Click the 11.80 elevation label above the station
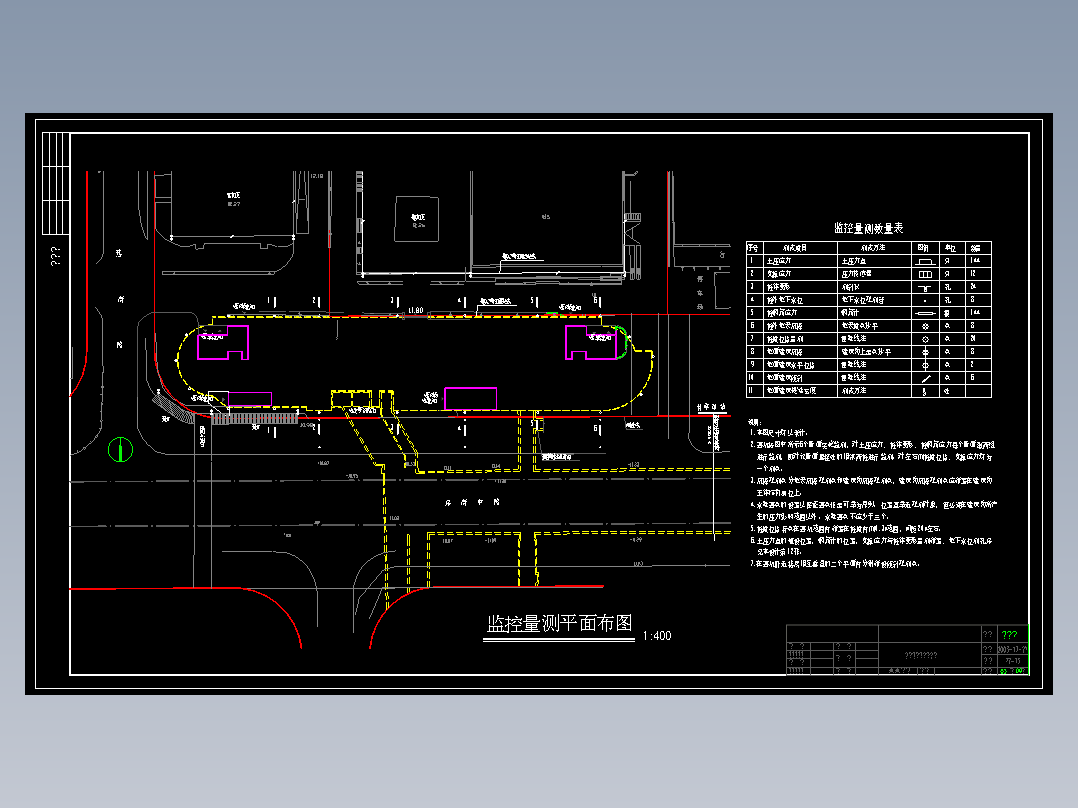1078x808 pixels. (415, 311)
